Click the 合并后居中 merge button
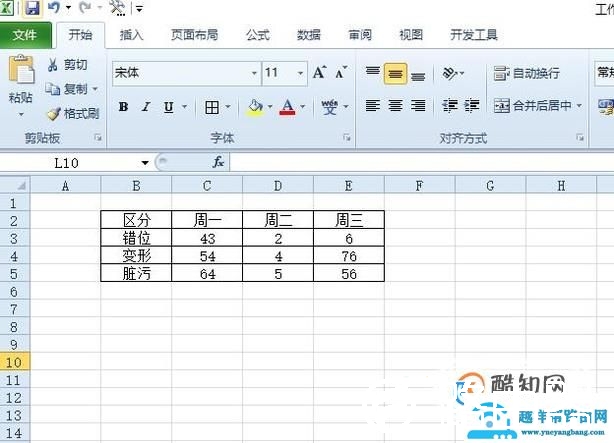 click(x=532, y=106)
